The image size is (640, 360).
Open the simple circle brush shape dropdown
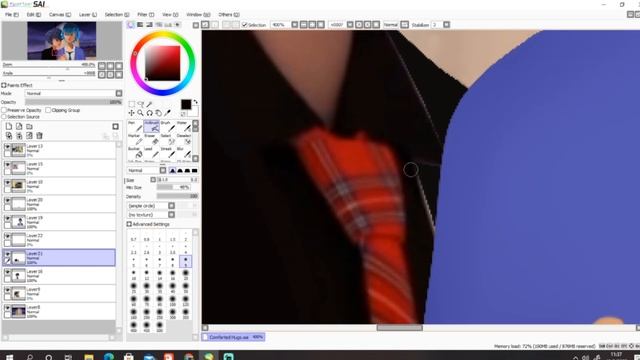coord(151,206)
